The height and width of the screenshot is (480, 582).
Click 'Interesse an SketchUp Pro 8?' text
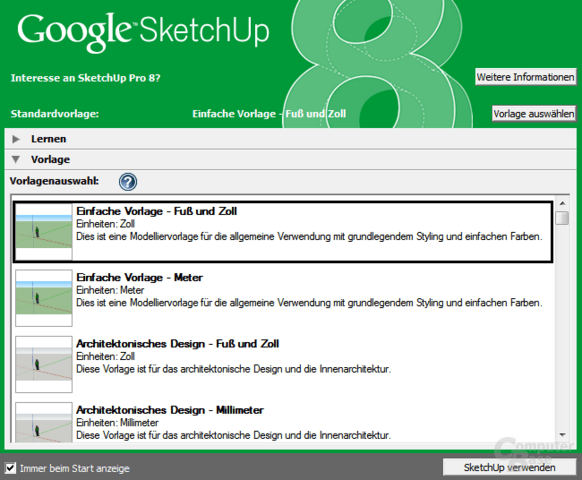coord(86,78)
